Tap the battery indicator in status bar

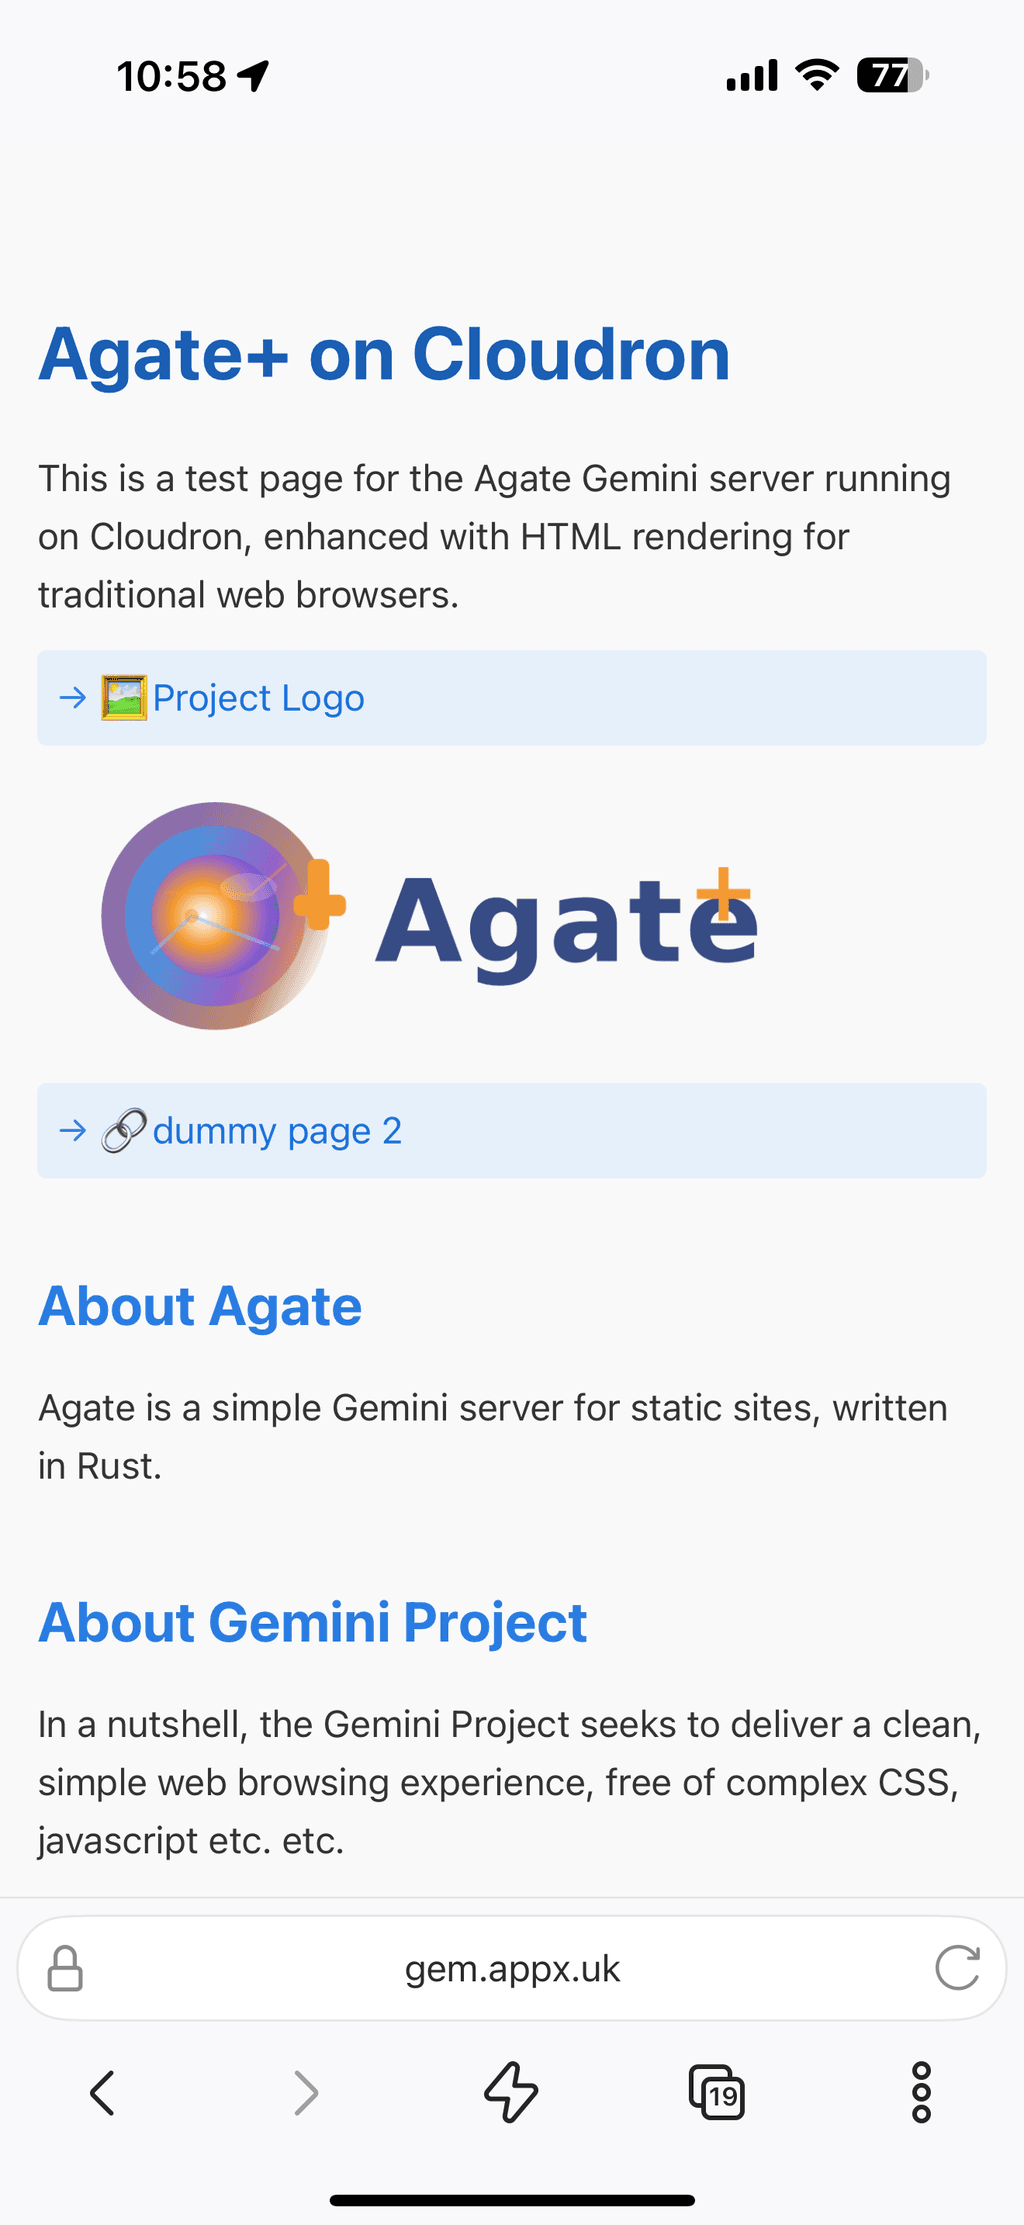[x=893, y=75]
